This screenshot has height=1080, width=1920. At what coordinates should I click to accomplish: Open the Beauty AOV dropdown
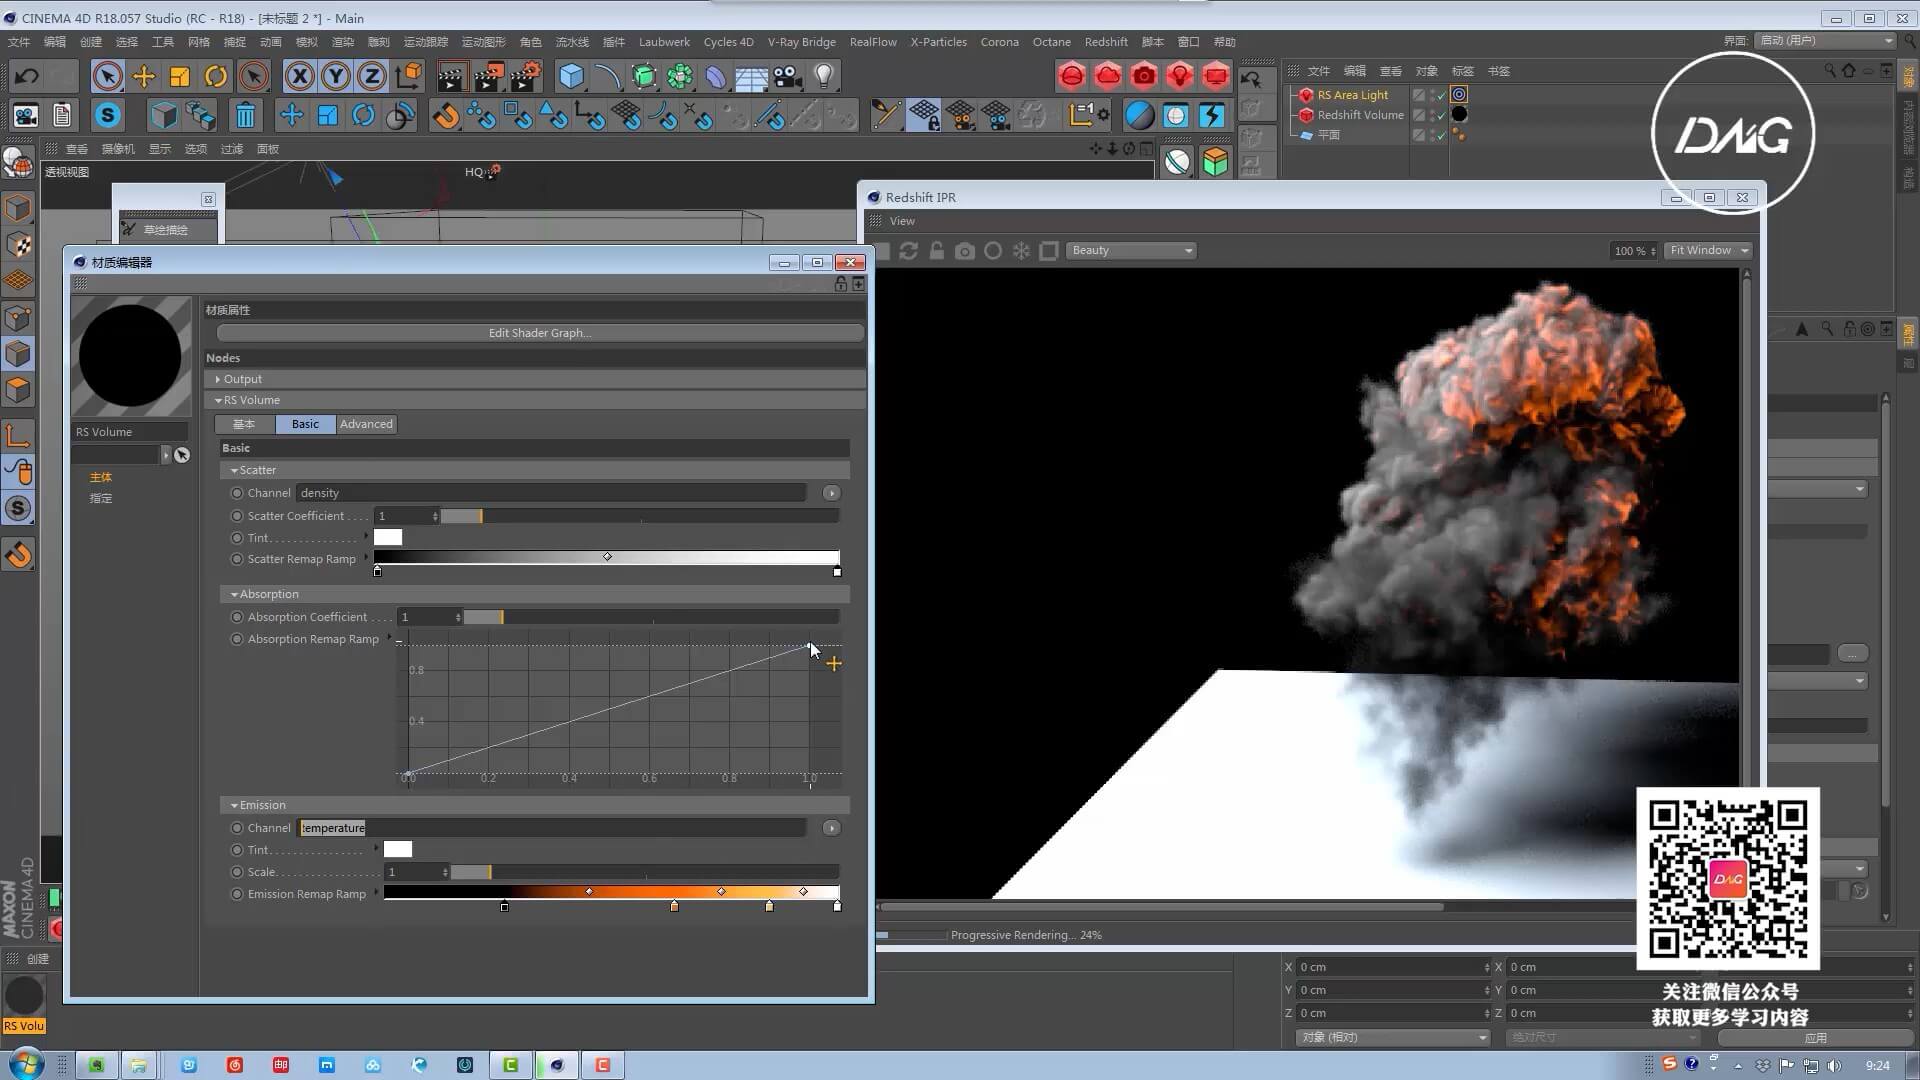click(1131, 251)
